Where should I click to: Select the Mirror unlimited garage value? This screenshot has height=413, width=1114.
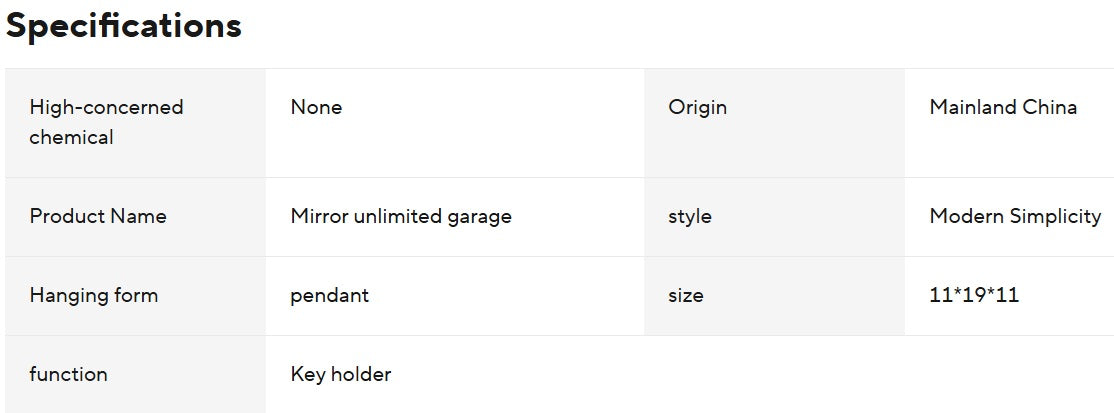tap(401, 216)
